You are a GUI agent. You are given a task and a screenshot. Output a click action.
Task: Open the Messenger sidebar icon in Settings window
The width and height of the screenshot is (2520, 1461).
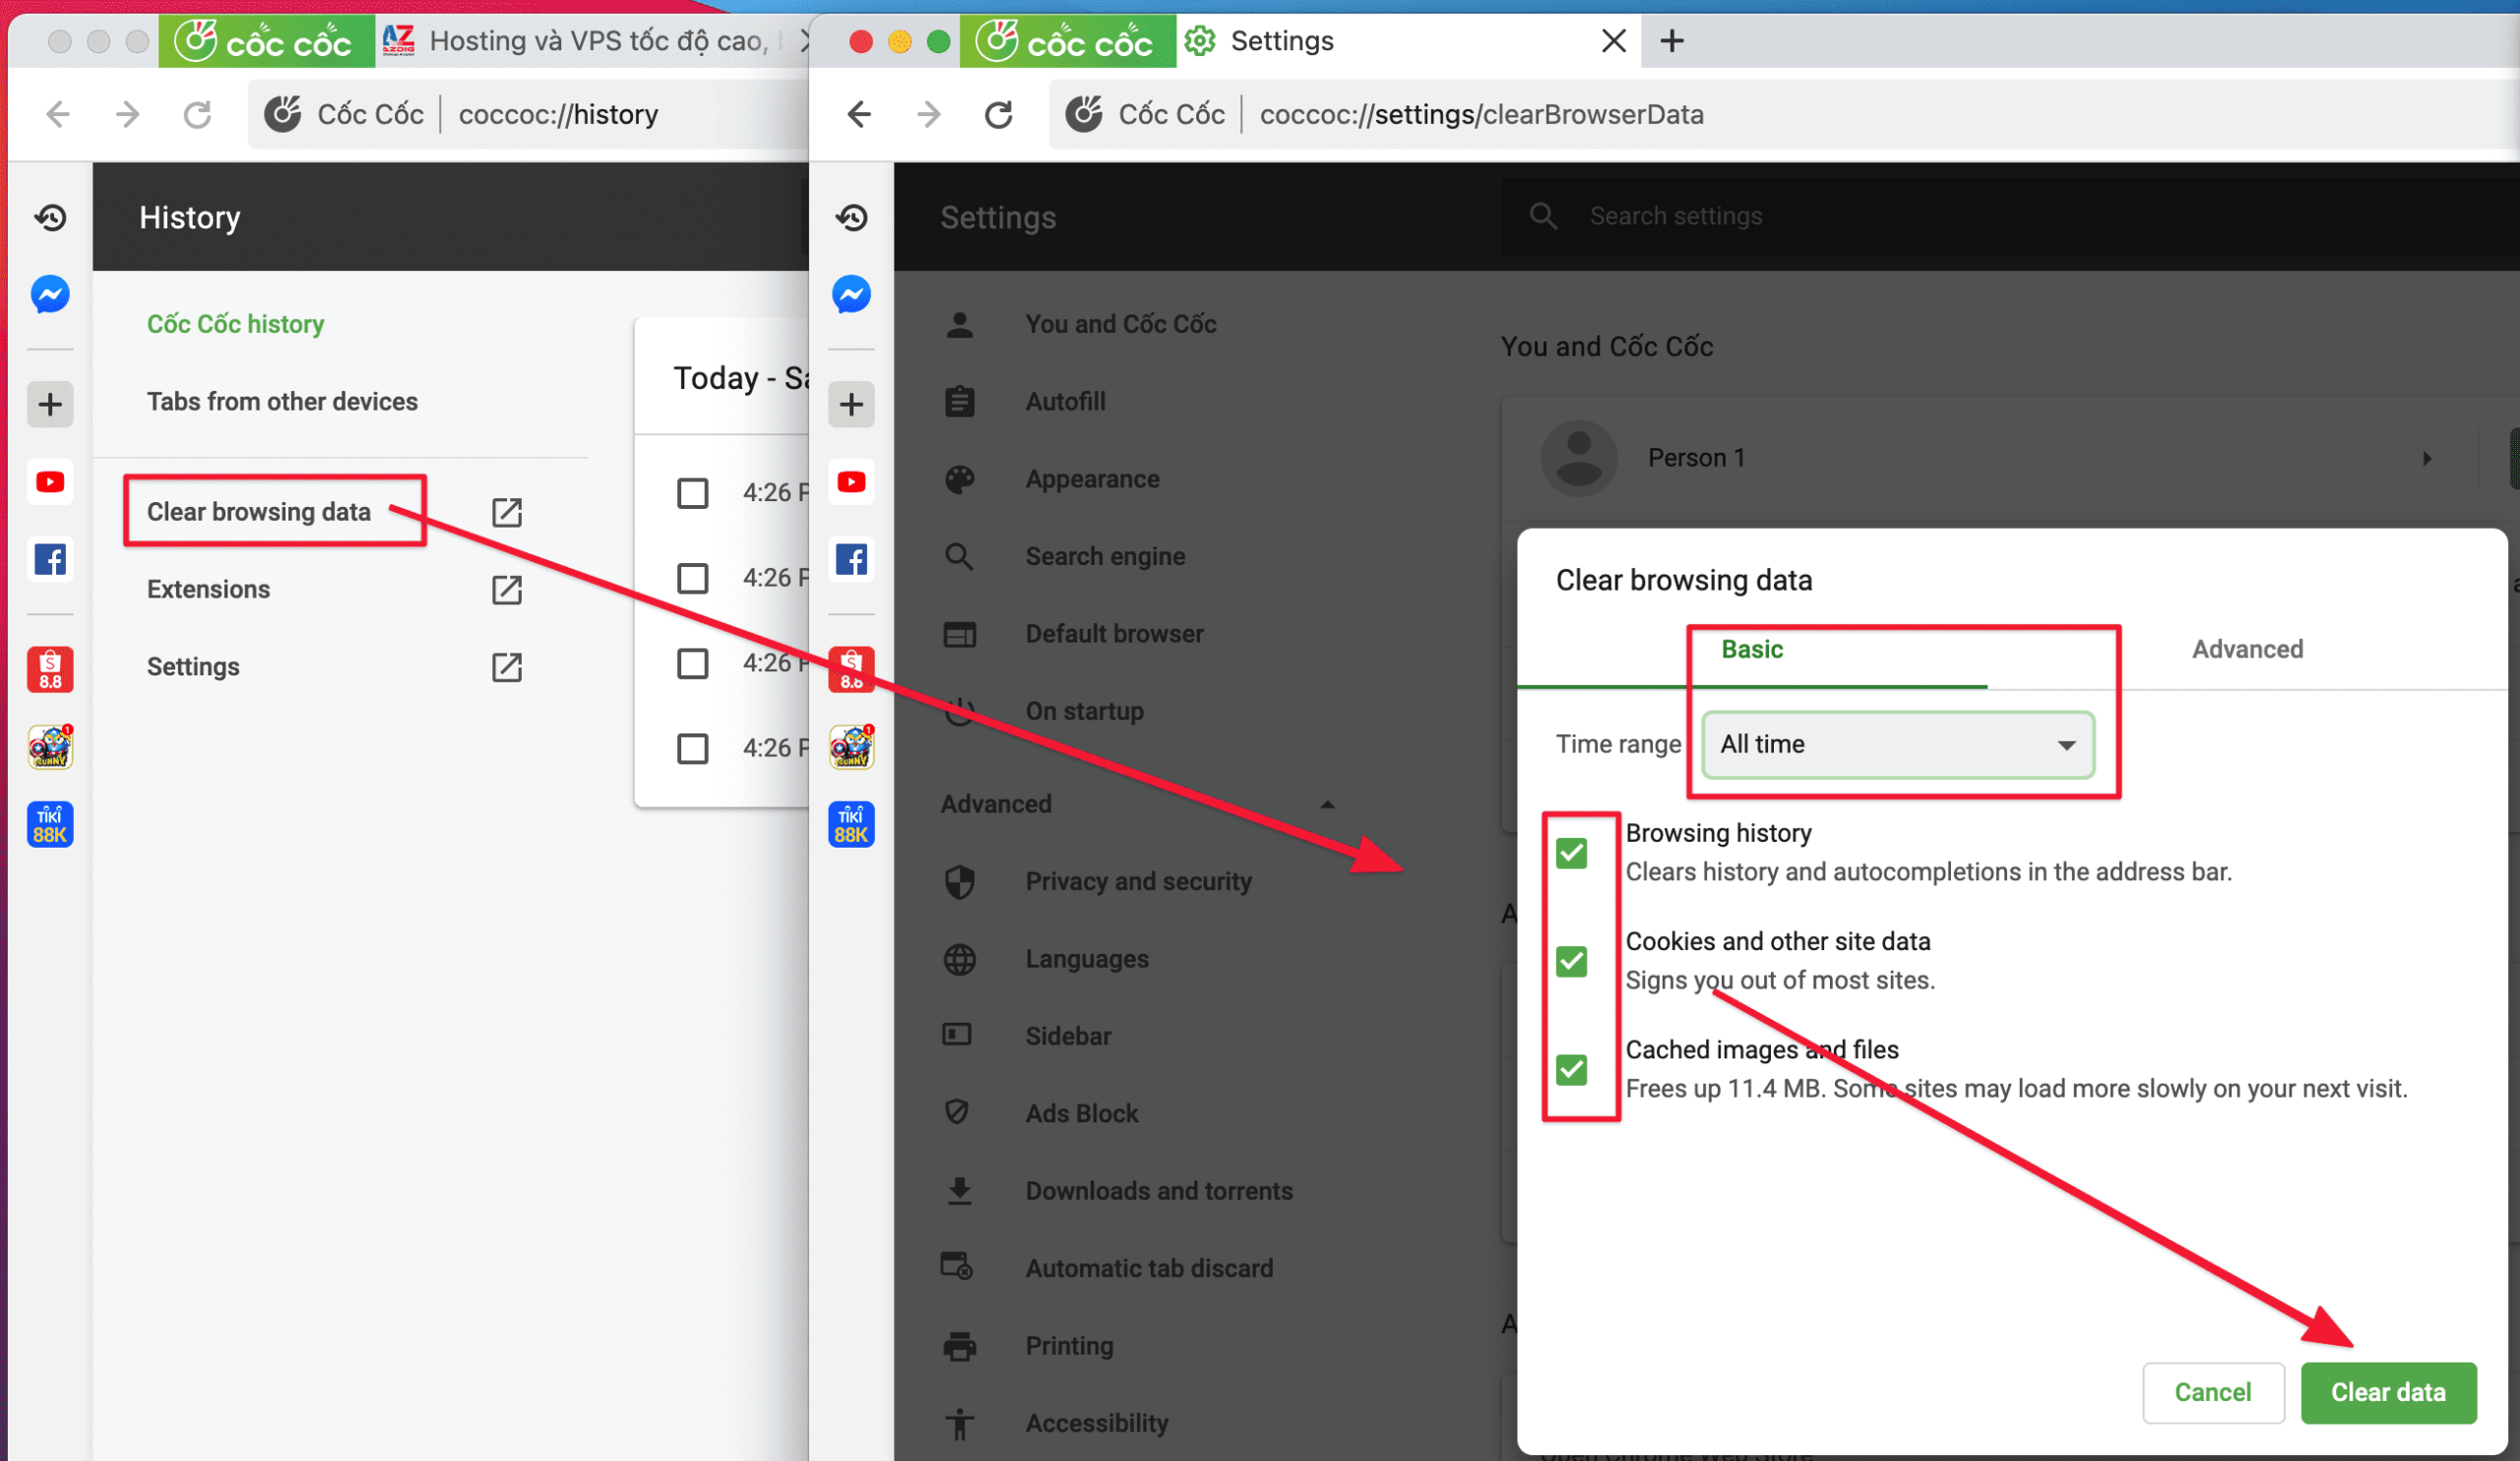click(851, 294)
